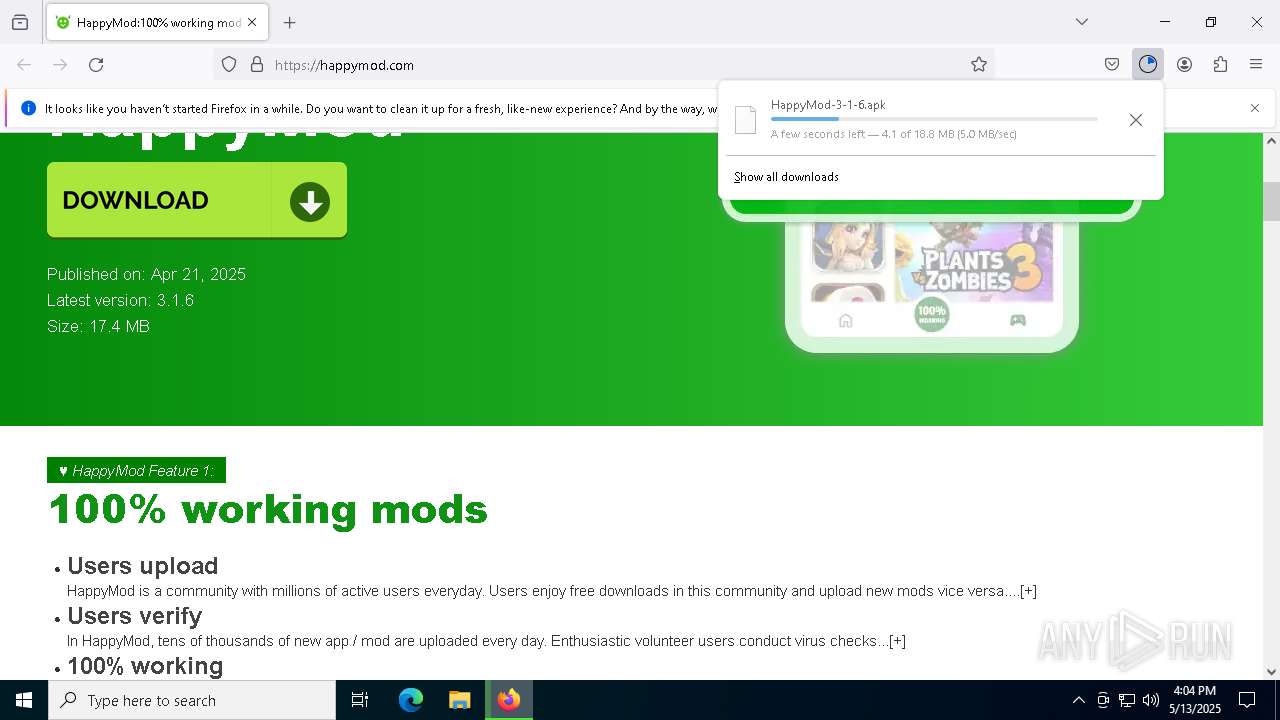Click the green DOWNLOAD button

tap(197, 200)
